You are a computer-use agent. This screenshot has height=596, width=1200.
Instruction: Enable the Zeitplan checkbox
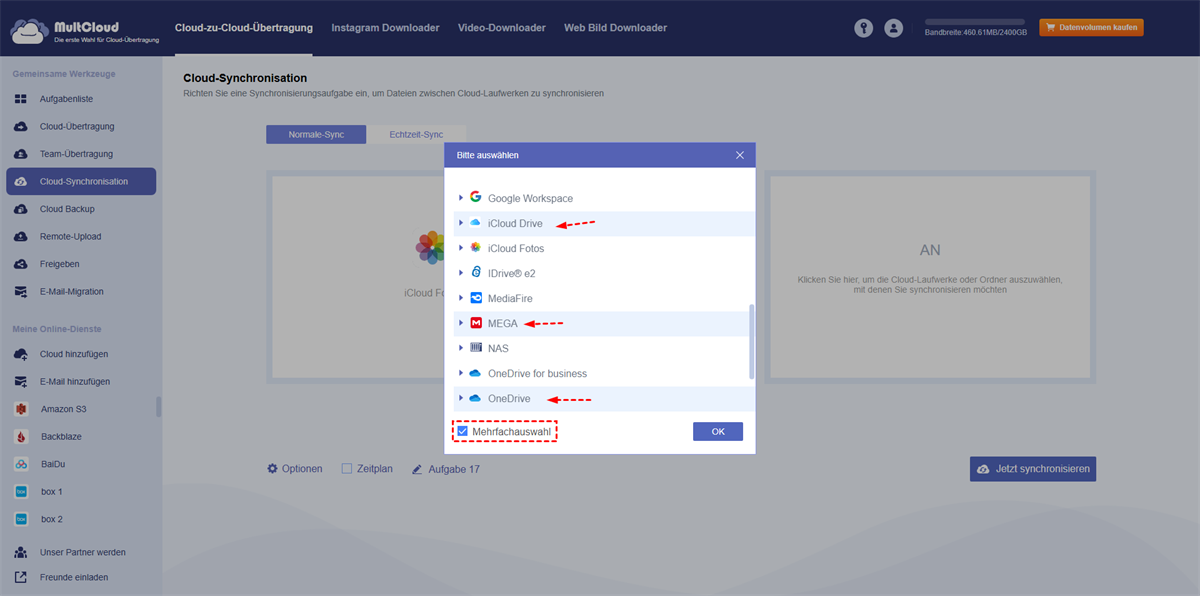point(347,468)
